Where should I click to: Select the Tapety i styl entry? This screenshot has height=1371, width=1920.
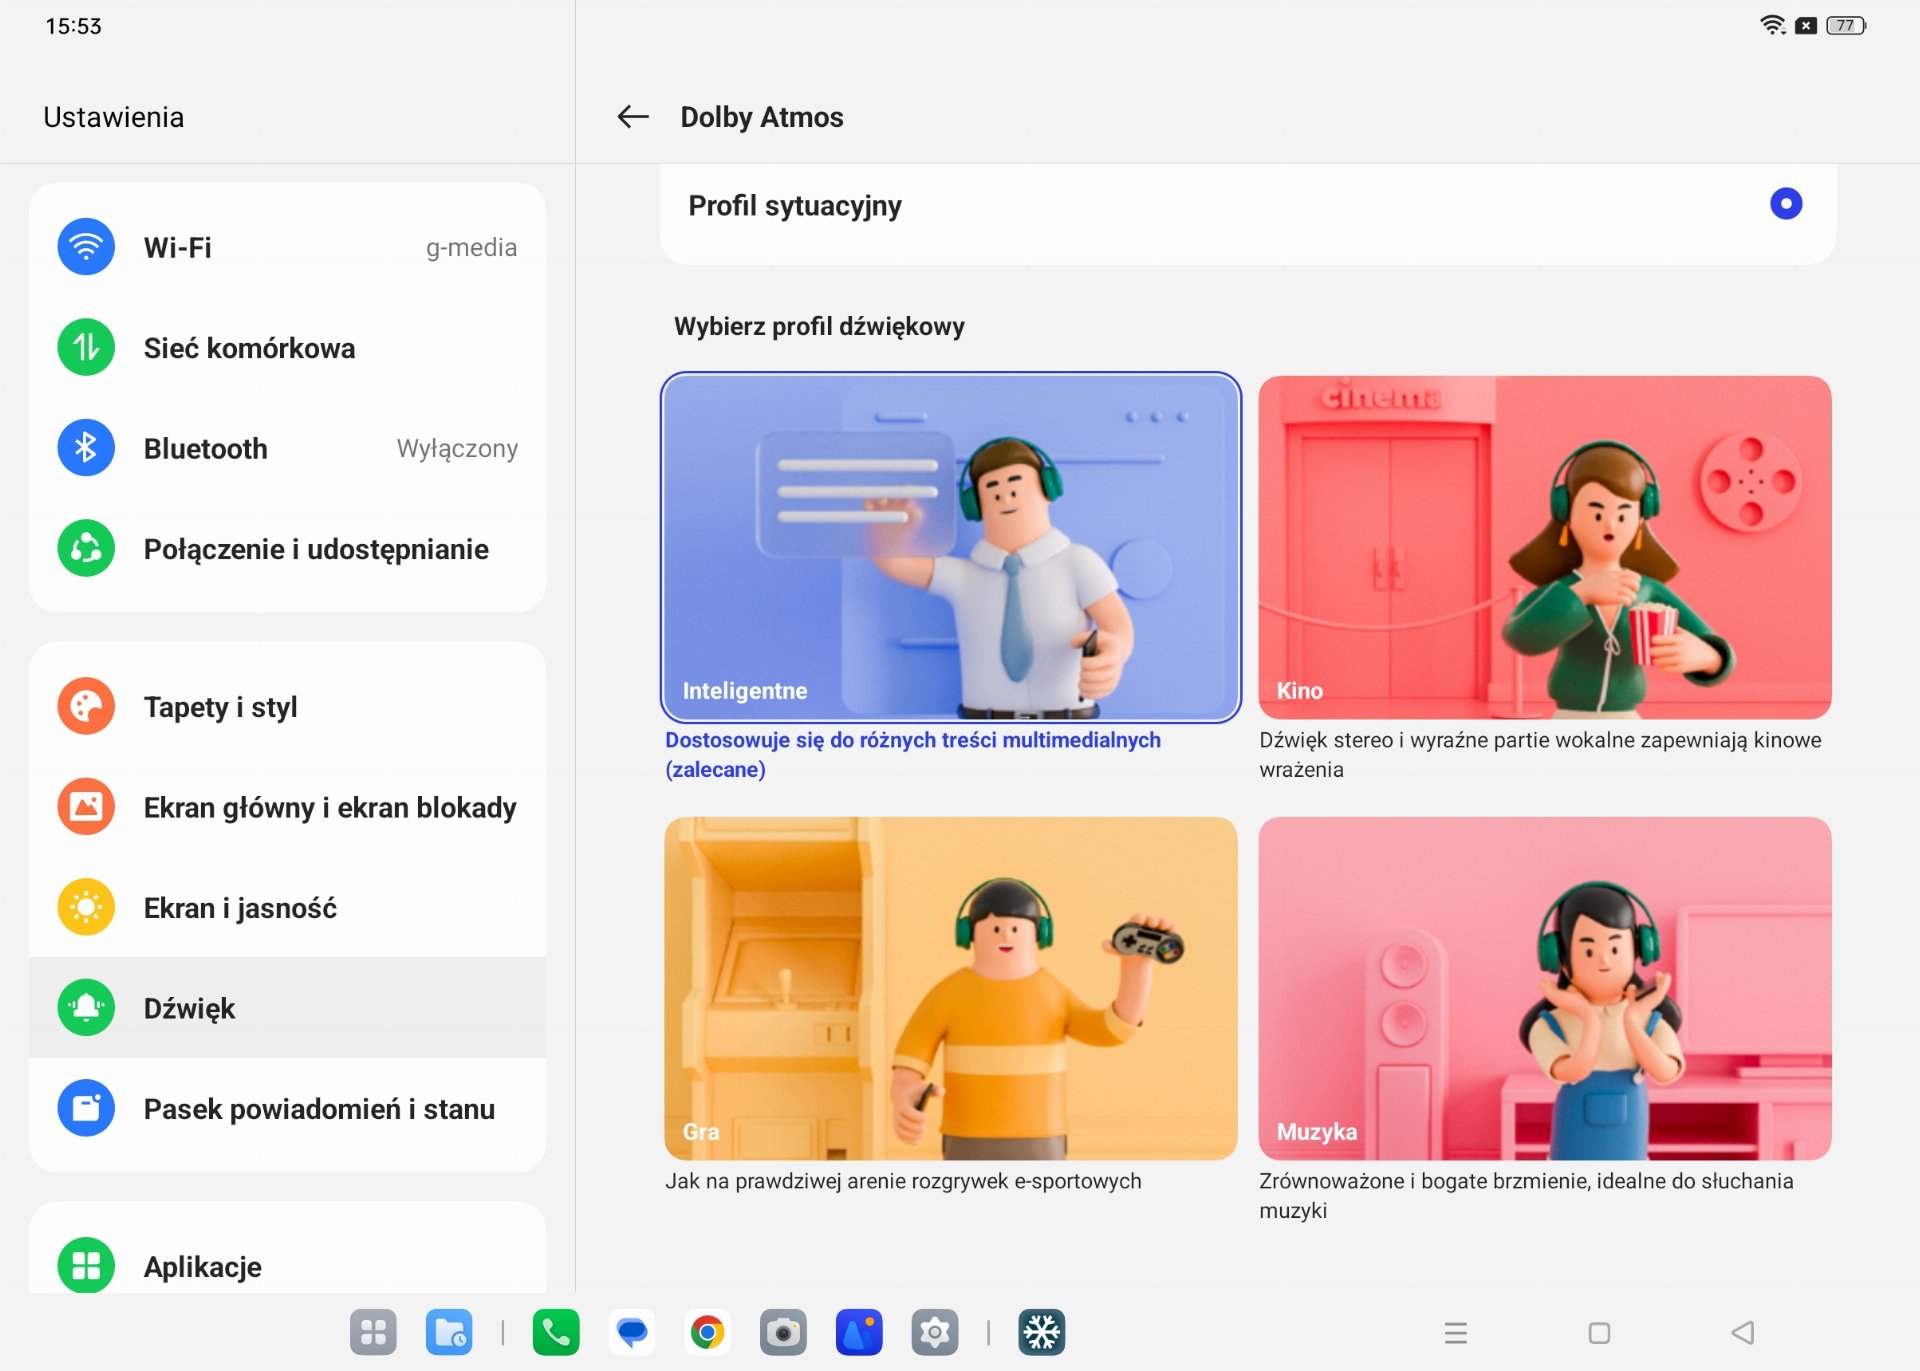pos(288,707)
